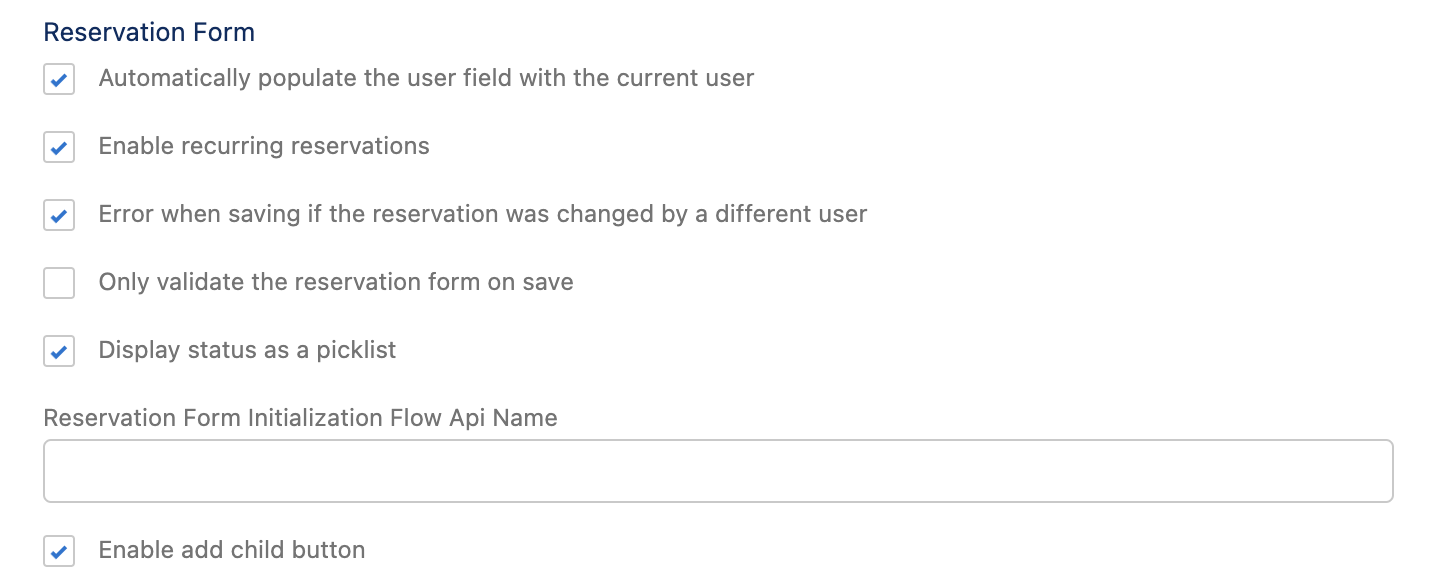Screen dimensions: 1436x584
Task: Uncheck the auto-populate user field checkbox
Action: (x=59, y=79)
